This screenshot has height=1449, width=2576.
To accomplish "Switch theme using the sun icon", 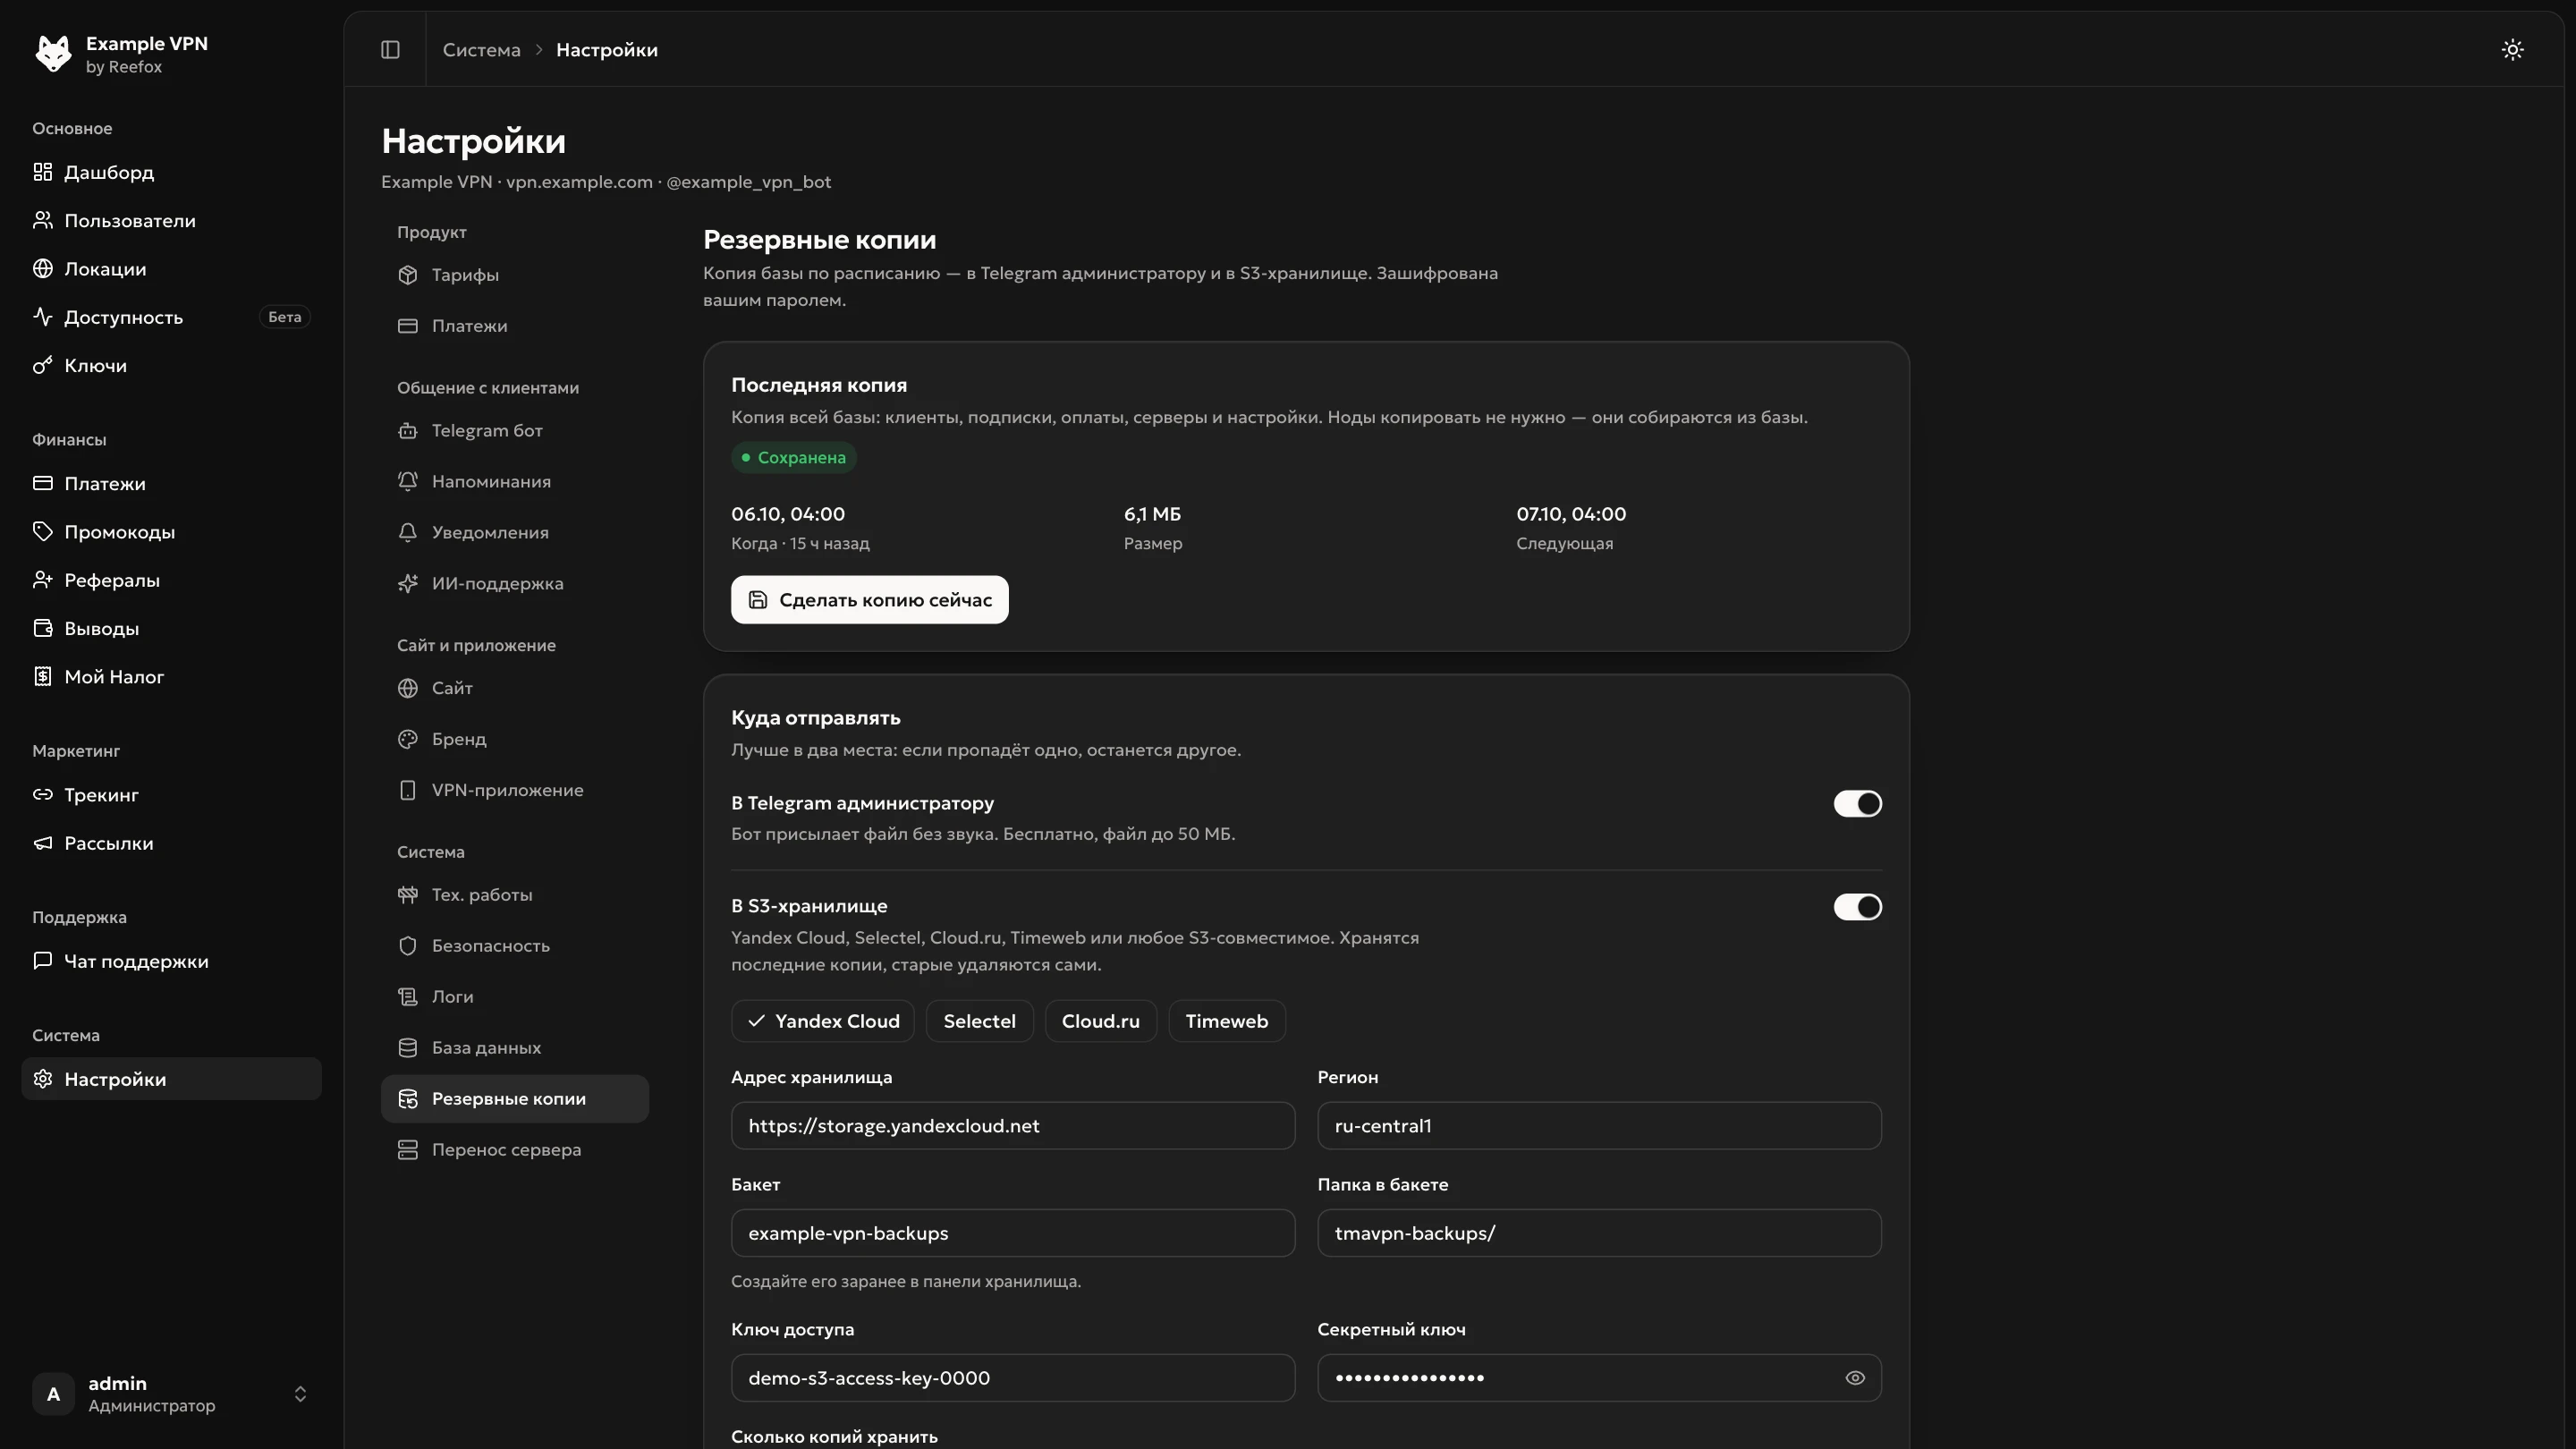I will (2512, 49).
